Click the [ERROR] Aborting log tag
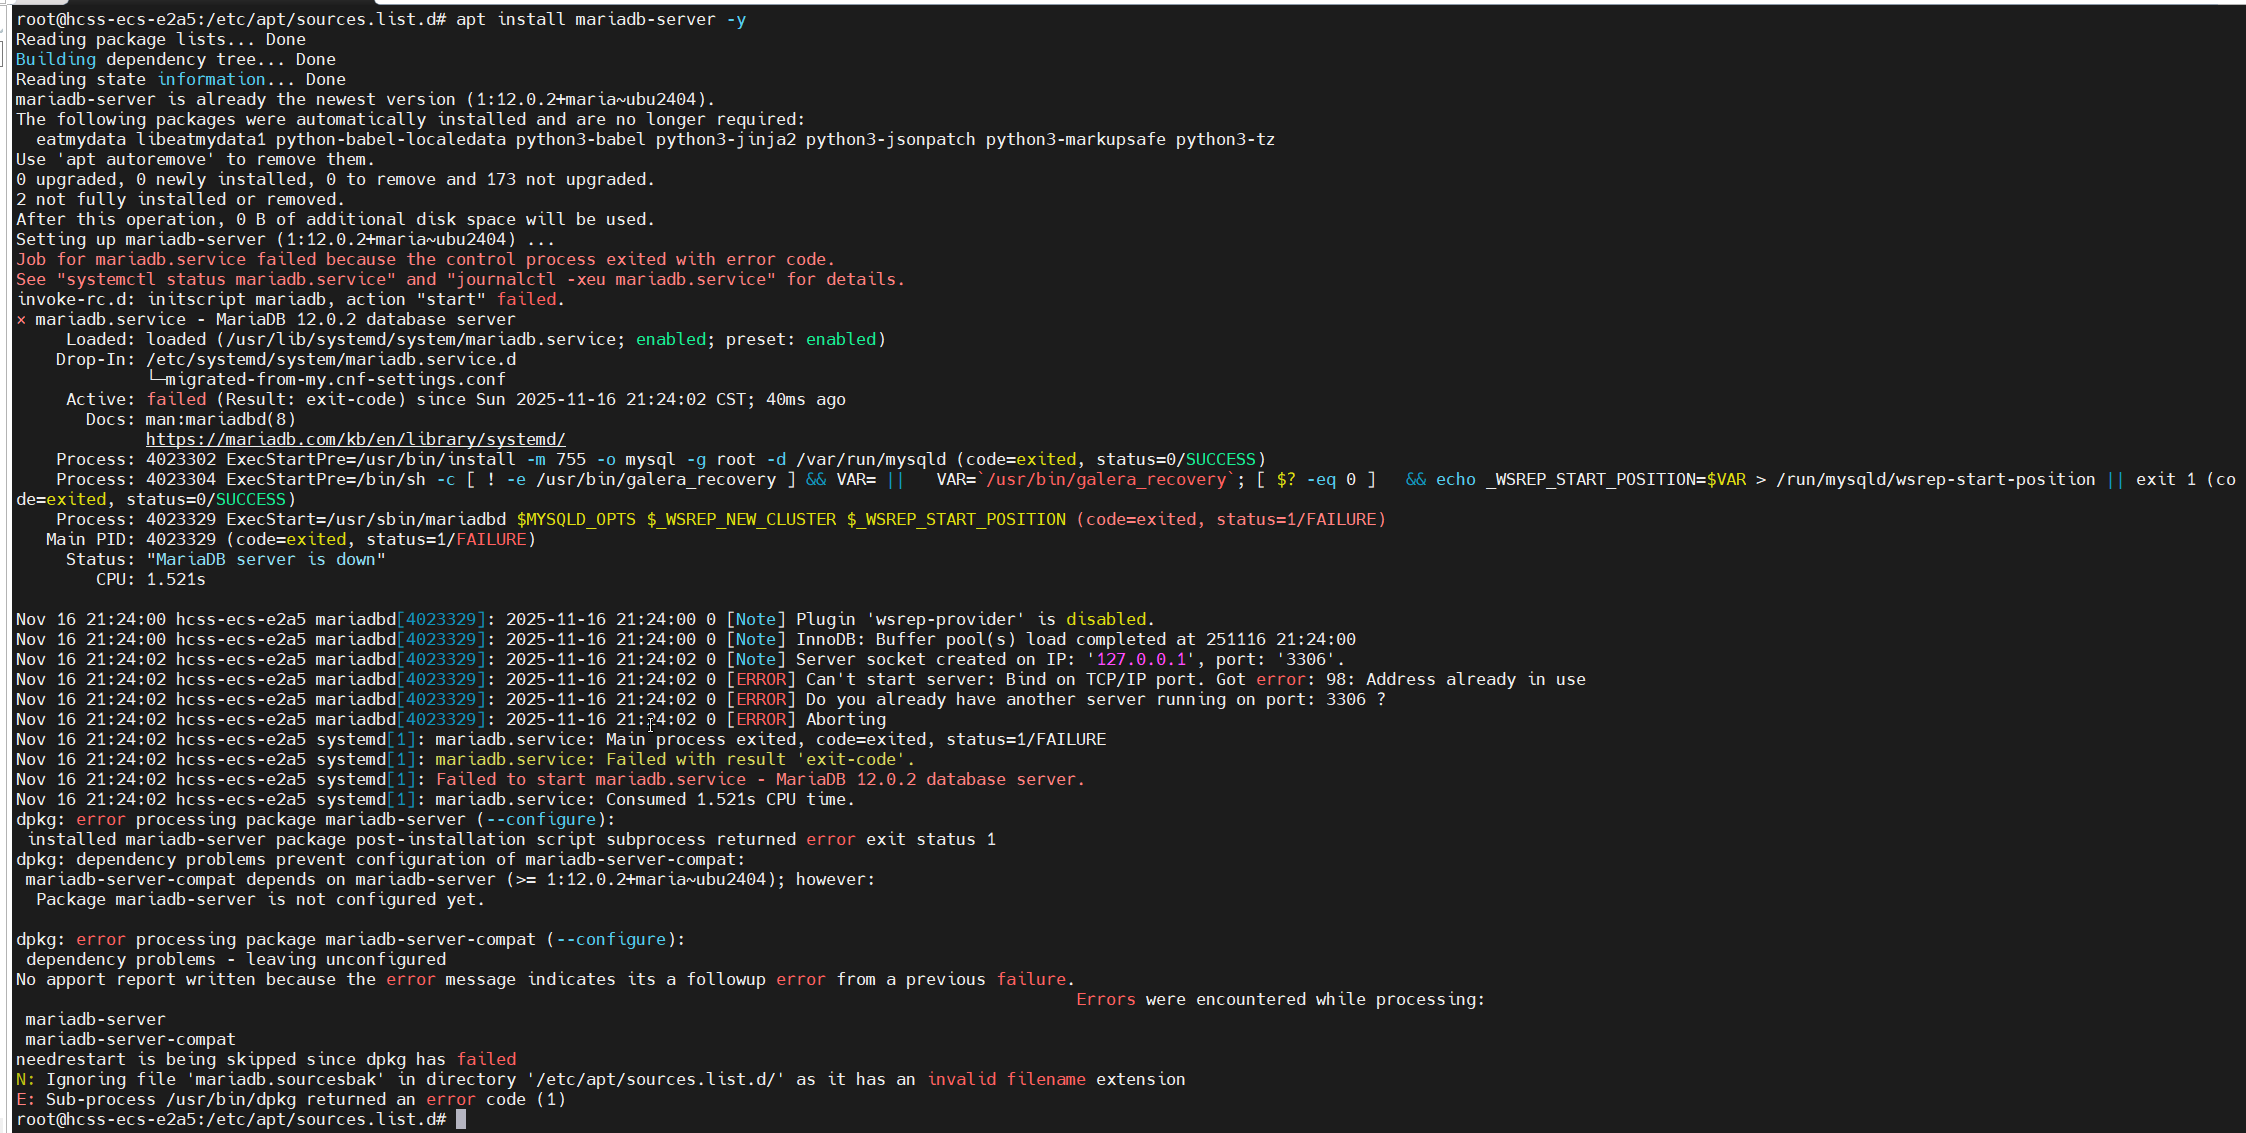 pyautogui.click(x=761, y=719)
